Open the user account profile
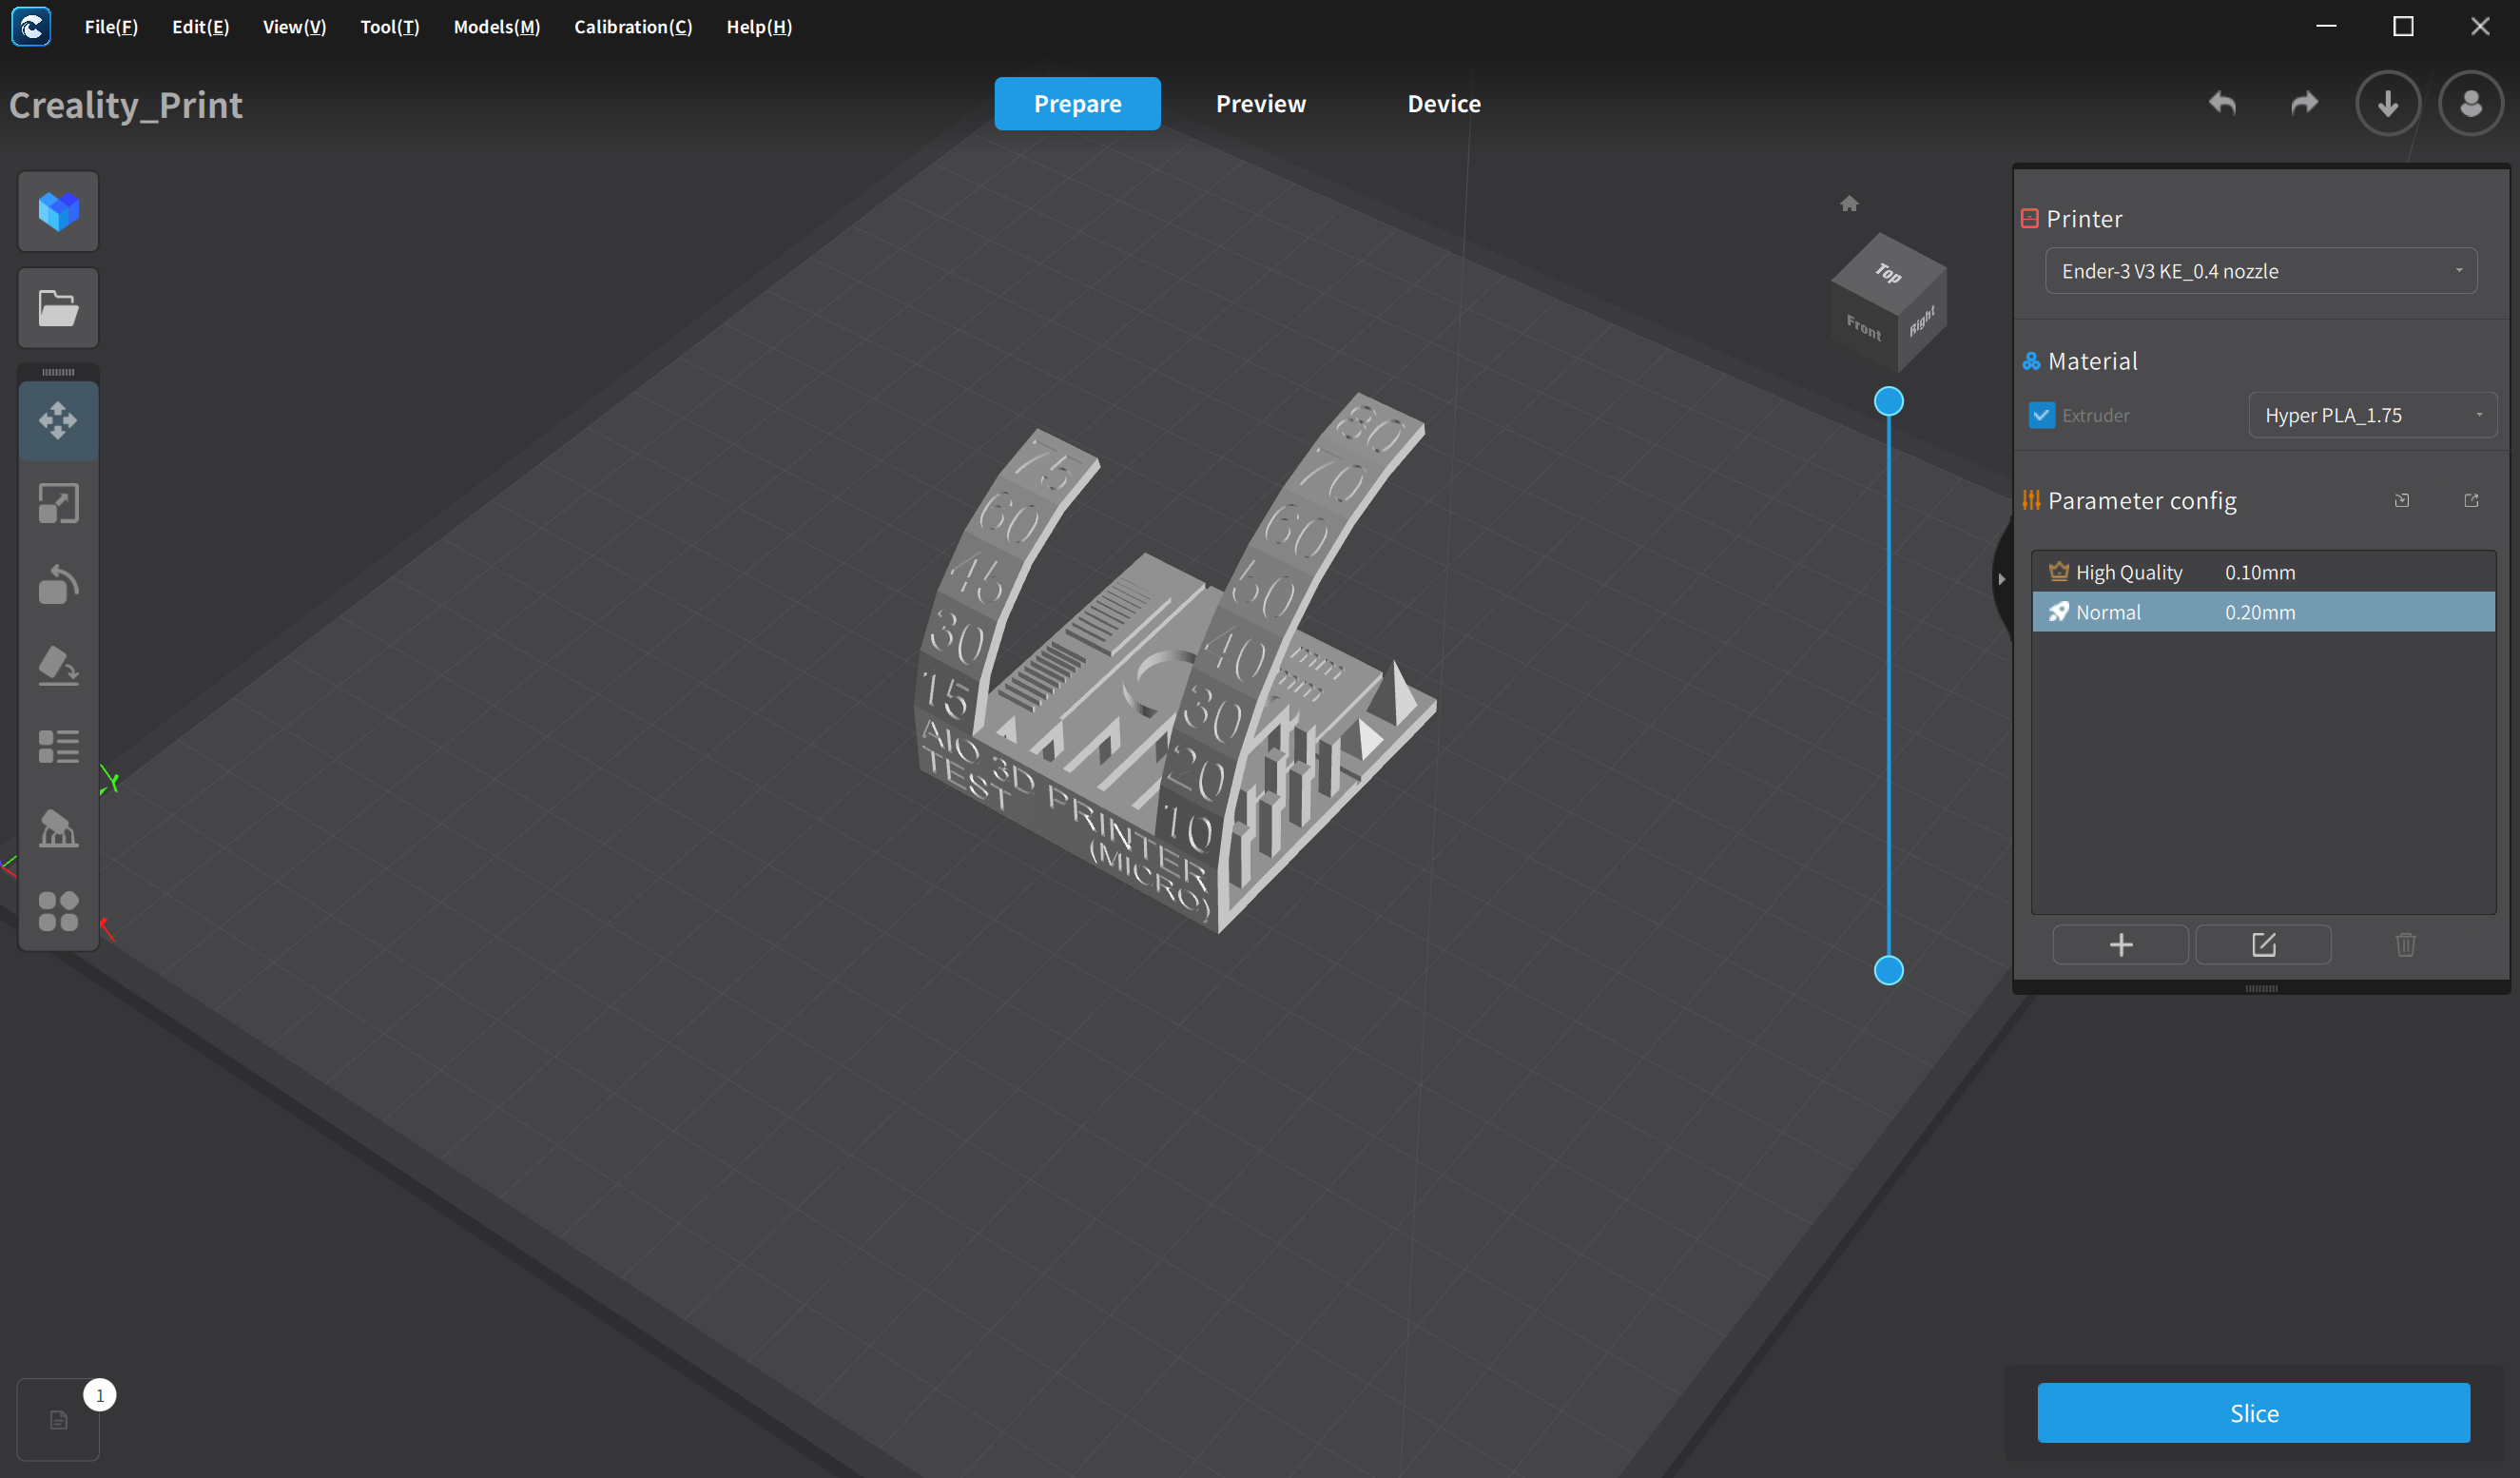The height and width of the screenshot is (1478, 2520). pos(2471,103)
